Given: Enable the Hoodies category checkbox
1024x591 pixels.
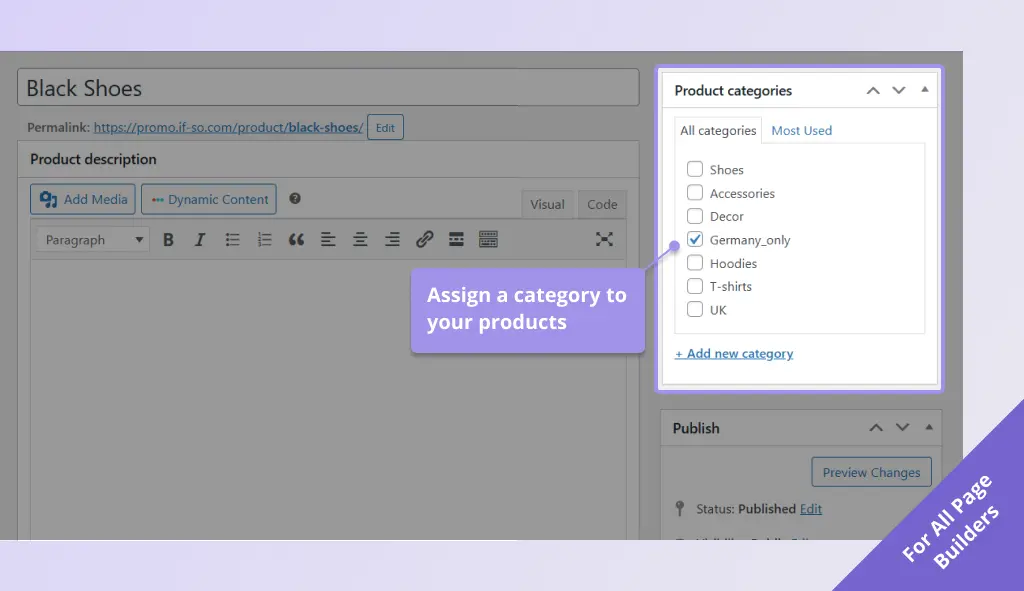Looking at the screenshot, I should pos(695,263).
